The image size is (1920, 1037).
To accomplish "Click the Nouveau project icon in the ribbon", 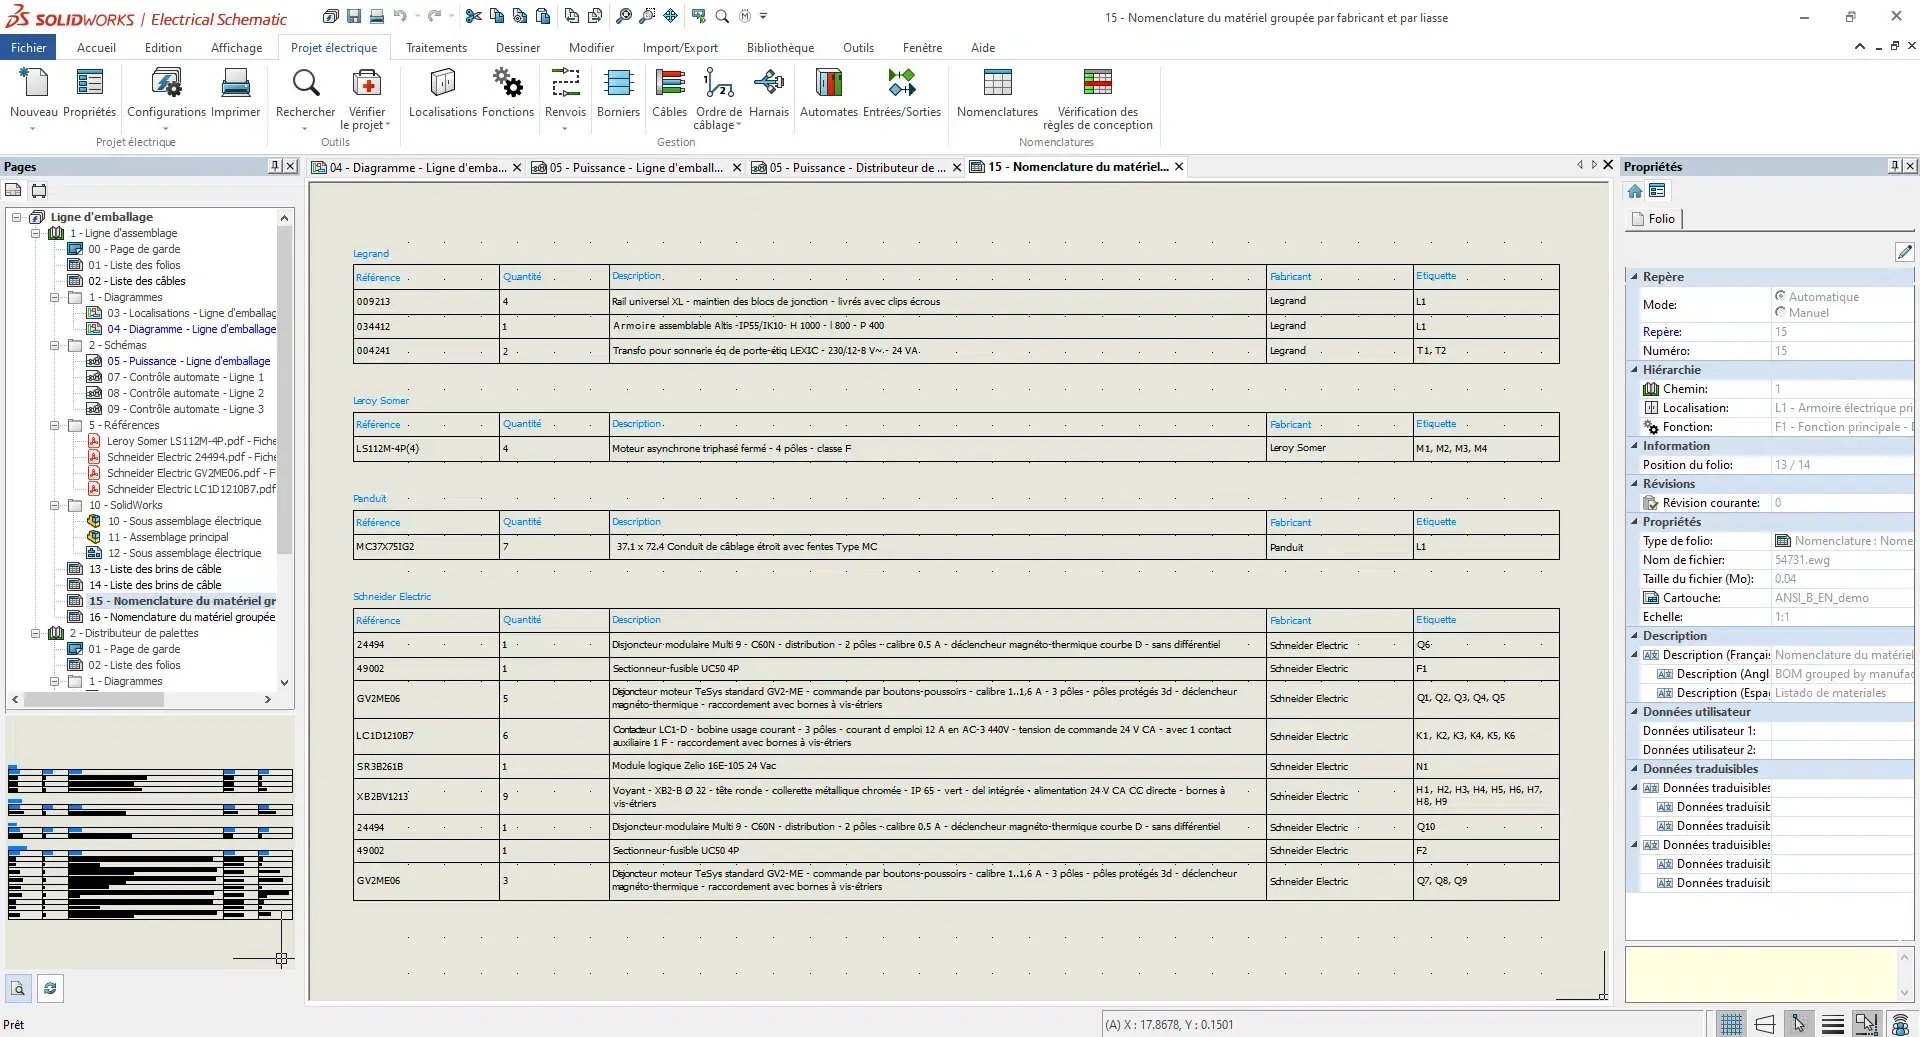I will pos(33,83).
